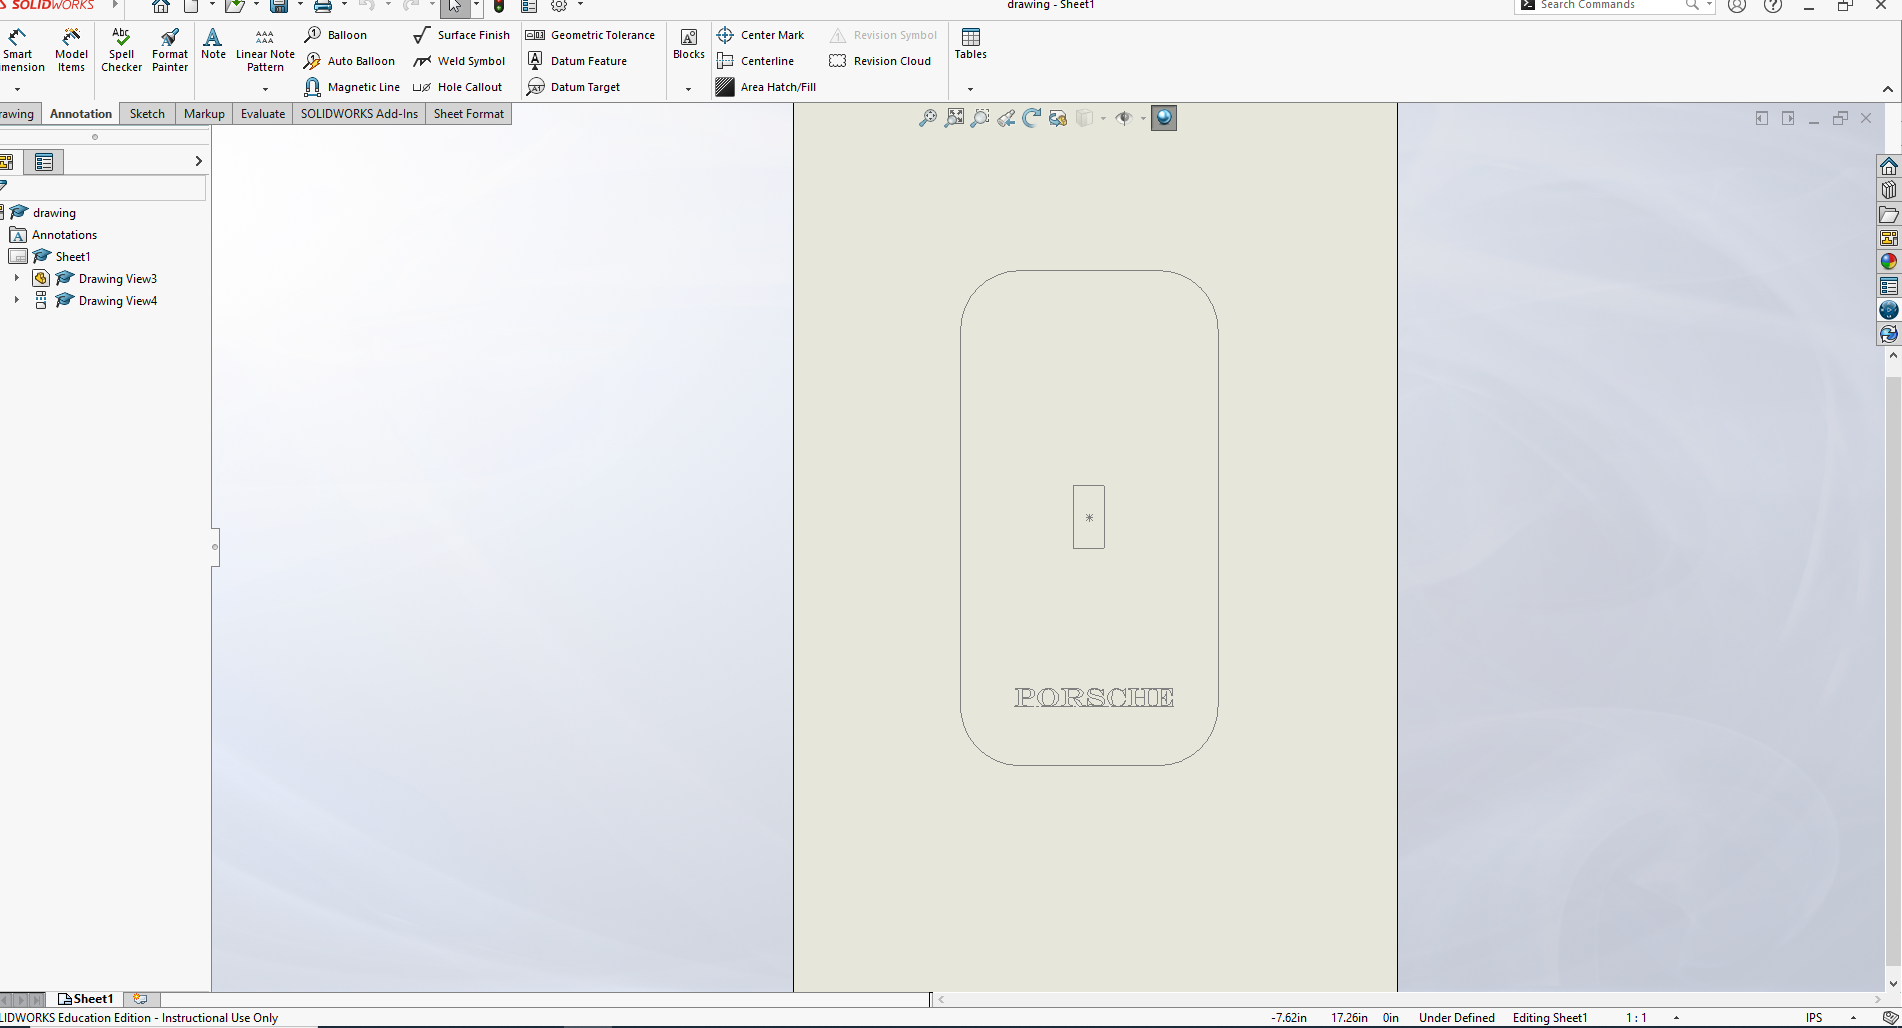
Task: Insert a Weld Symbol
Action: click(x=460, y=61)
